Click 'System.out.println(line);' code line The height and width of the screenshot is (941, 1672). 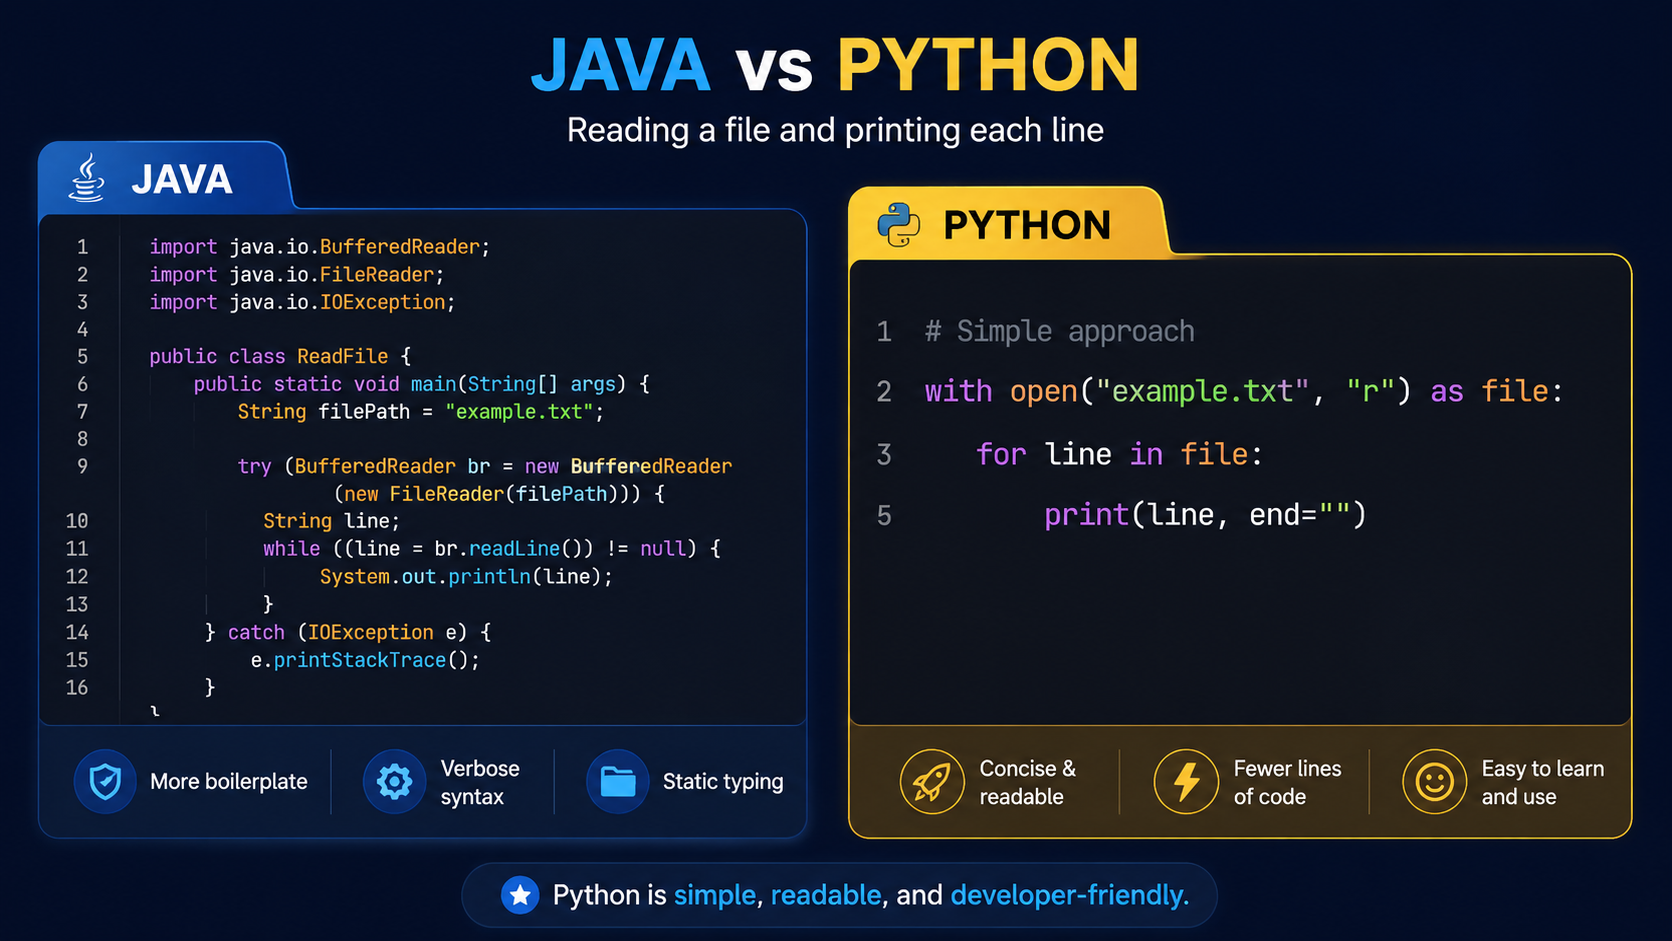click(466, 577)
